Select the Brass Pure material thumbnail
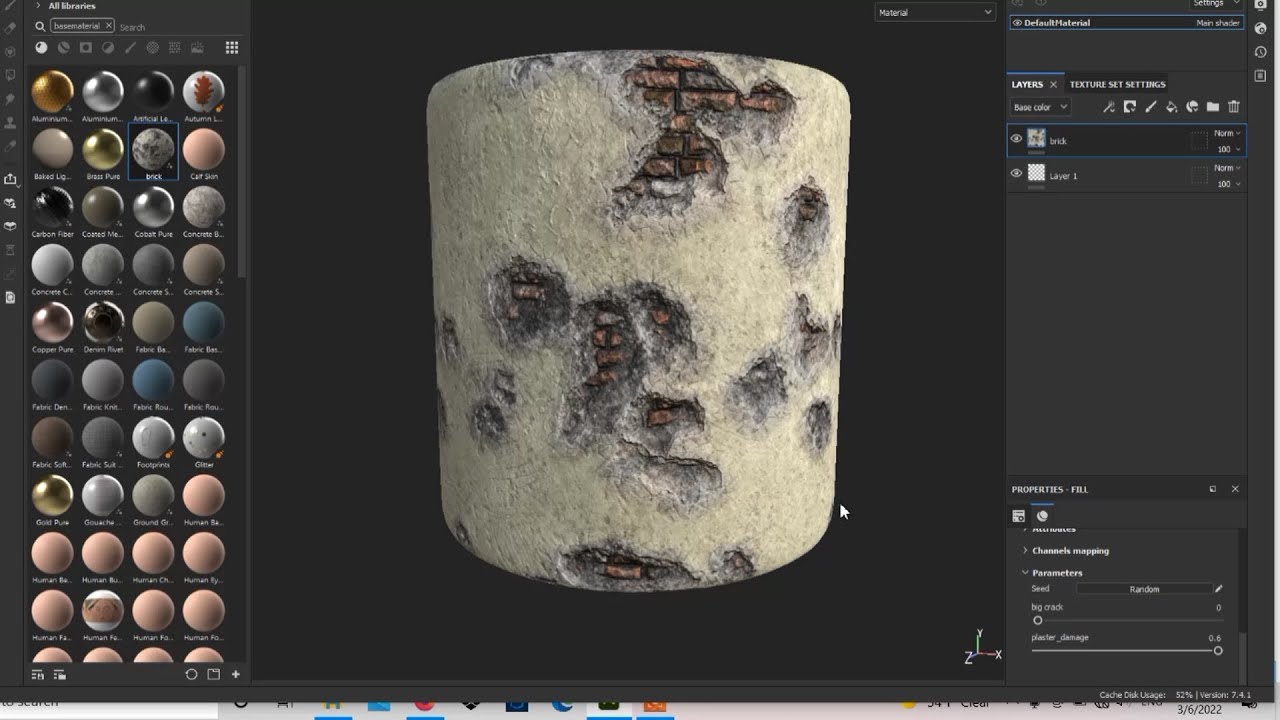This screenshot has width=1280, height=720. [x=103, y=148]
